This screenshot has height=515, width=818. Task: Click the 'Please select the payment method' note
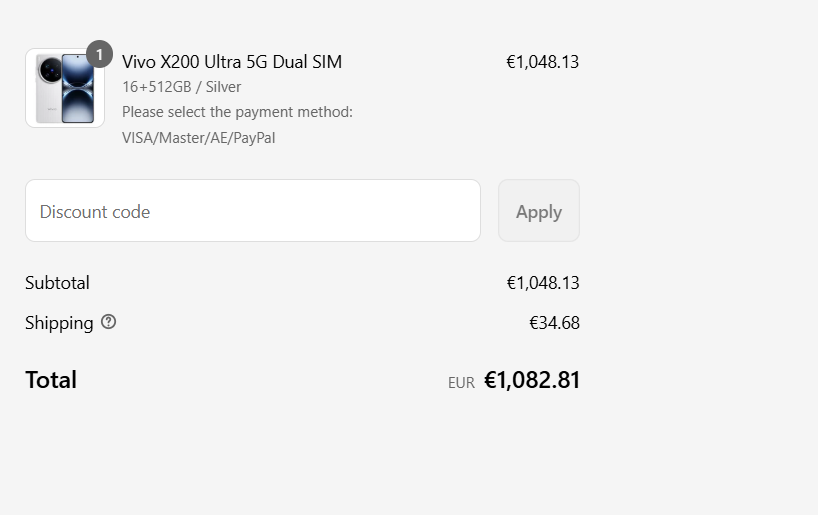[237, 112]
